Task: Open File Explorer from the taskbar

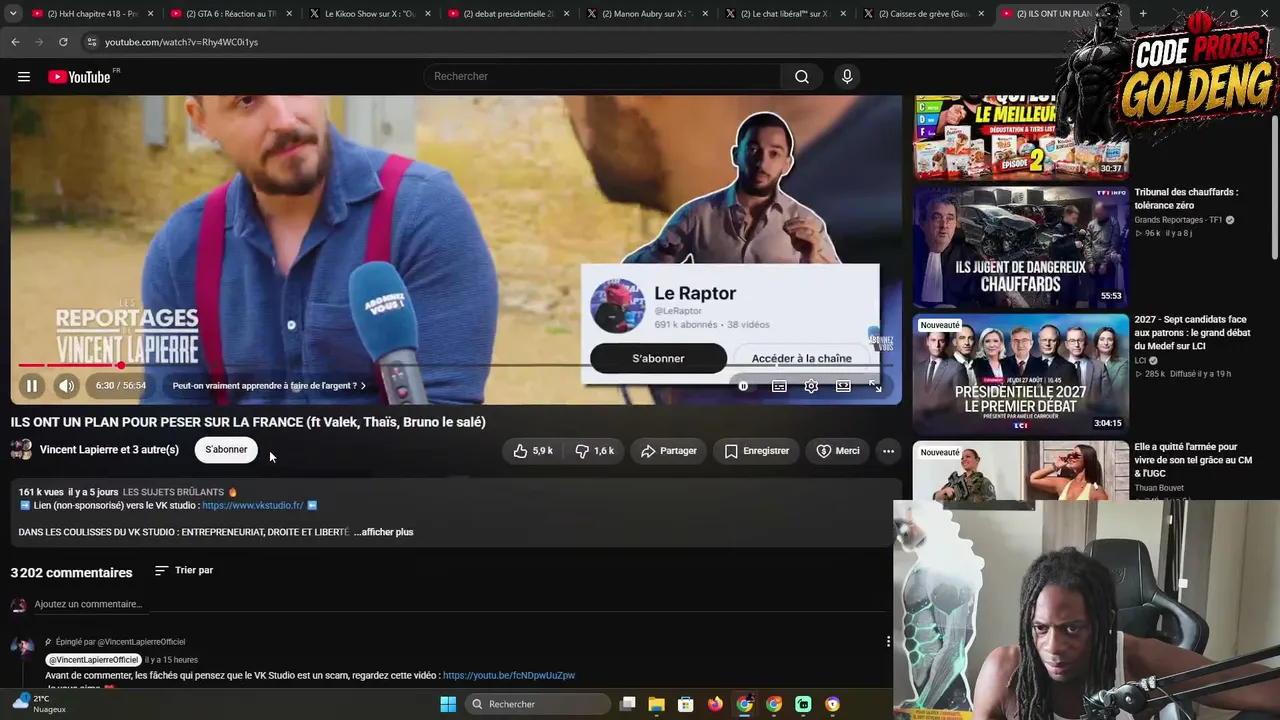Action: click(x=656, y=704)
